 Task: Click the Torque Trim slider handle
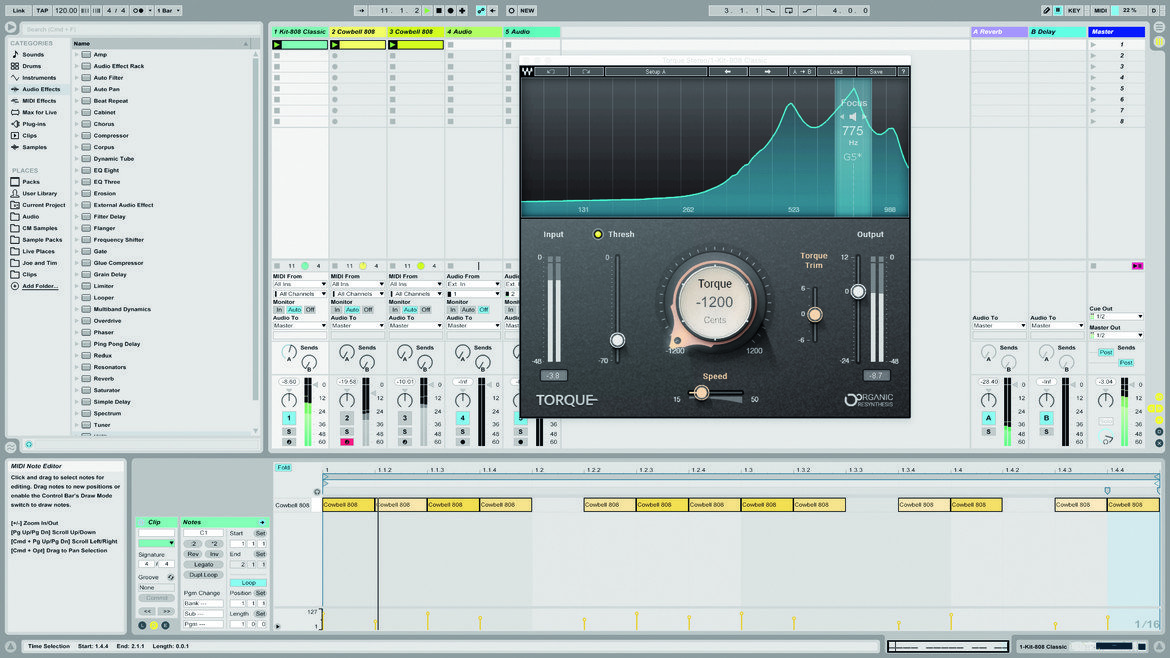click(x=815, y=314)
